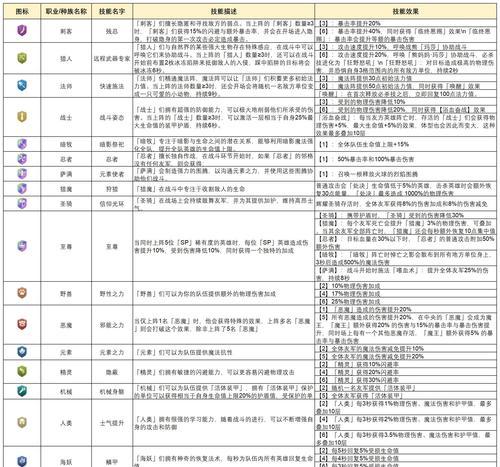This screenshot has width=500, height=467.
Task: Click the purple 刺客 class shield icon
Action: [22, 30]
